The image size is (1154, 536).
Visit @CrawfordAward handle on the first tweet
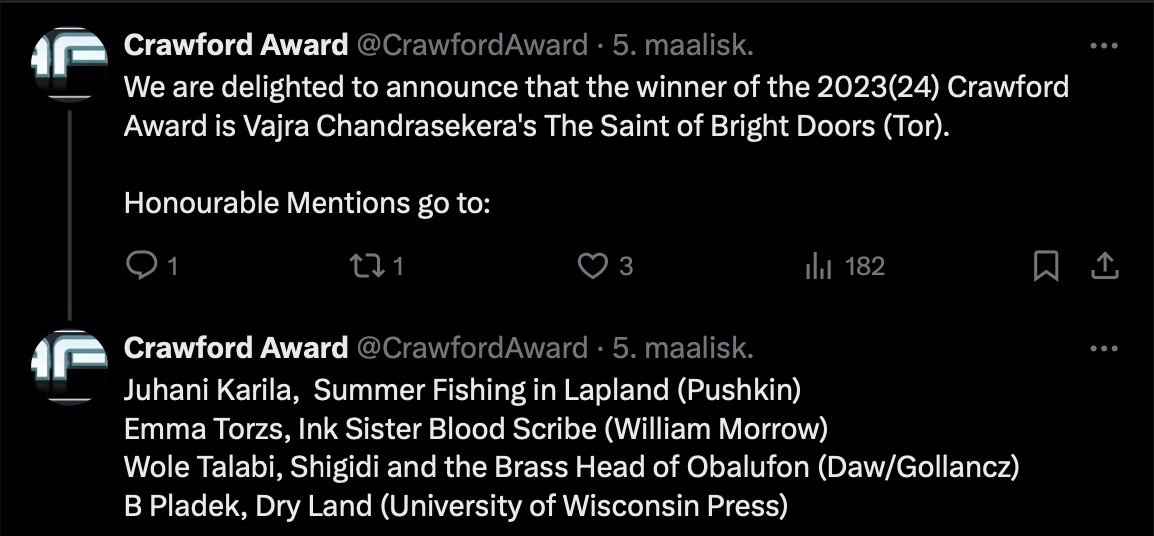tap(472, 46)
